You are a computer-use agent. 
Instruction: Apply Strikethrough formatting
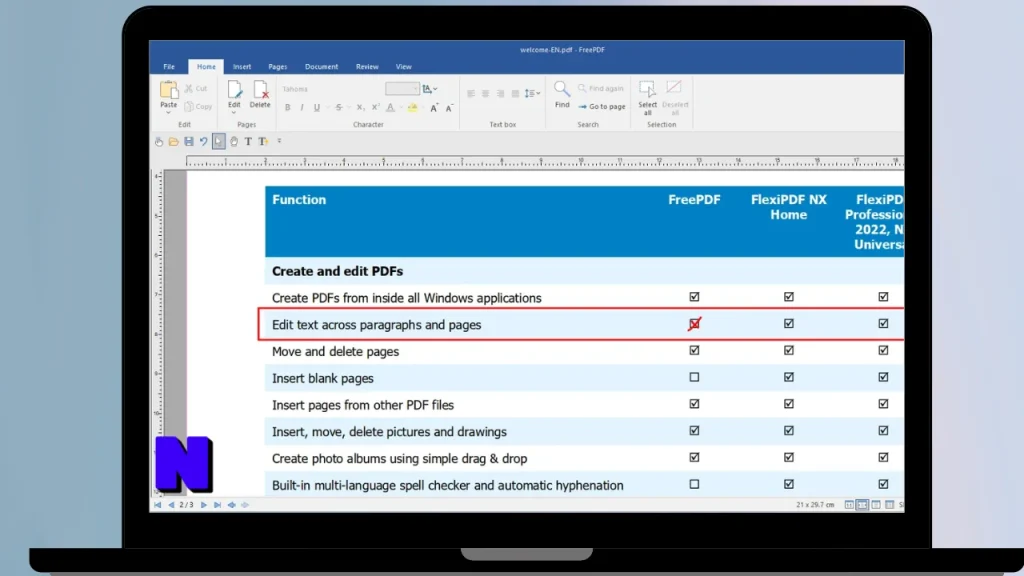(338, 108)
